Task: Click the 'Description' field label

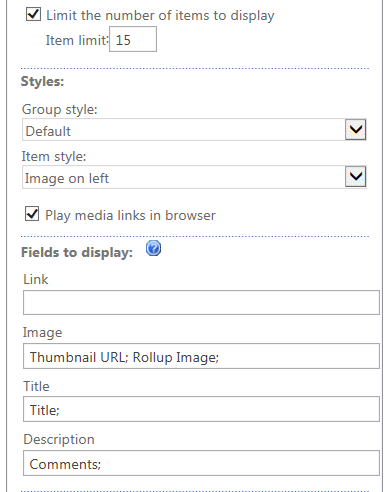Action: click(59, 439)
